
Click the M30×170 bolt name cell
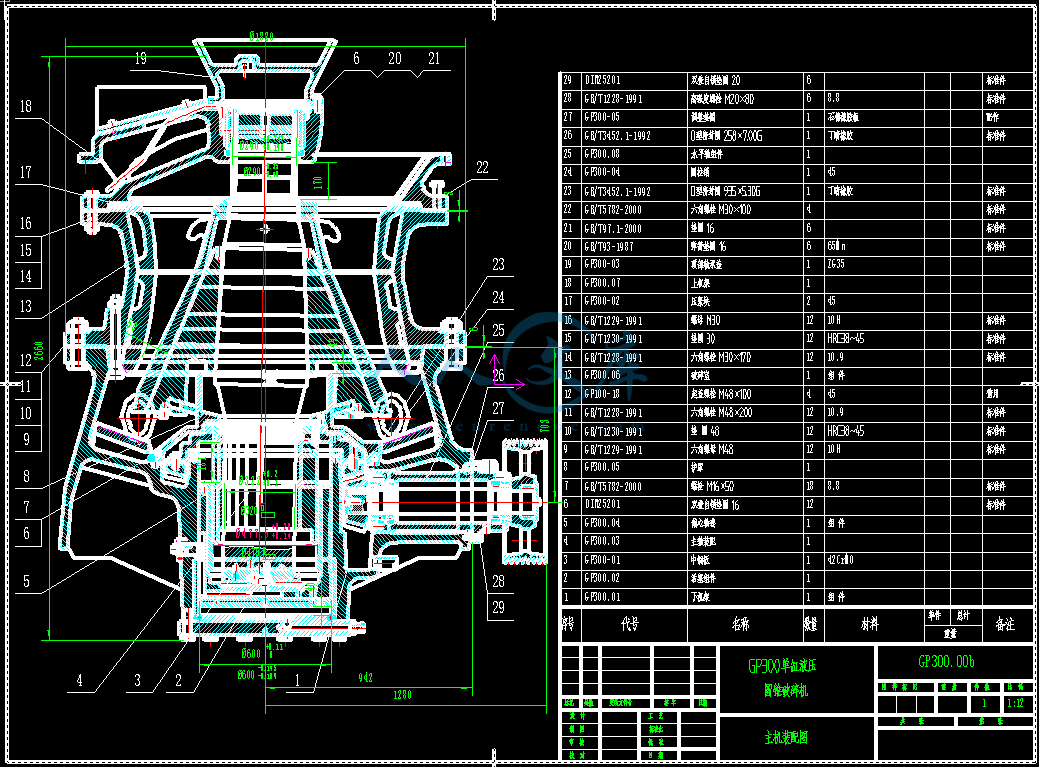point(721,358)
